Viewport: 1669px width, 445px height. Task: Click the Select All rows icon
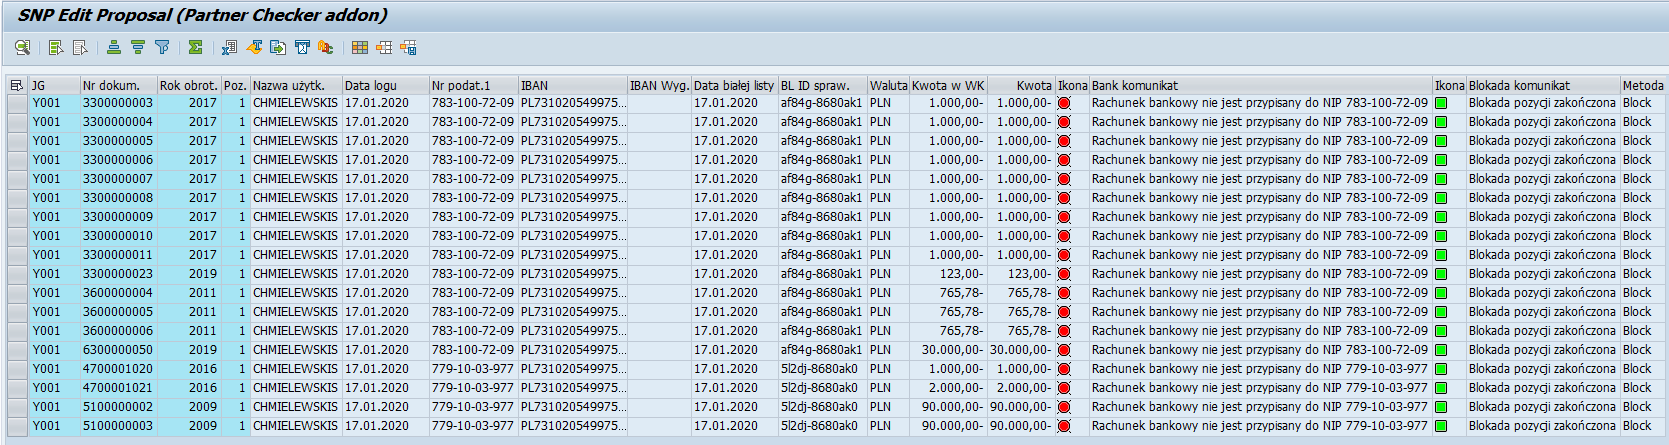(x=56, y=47)
